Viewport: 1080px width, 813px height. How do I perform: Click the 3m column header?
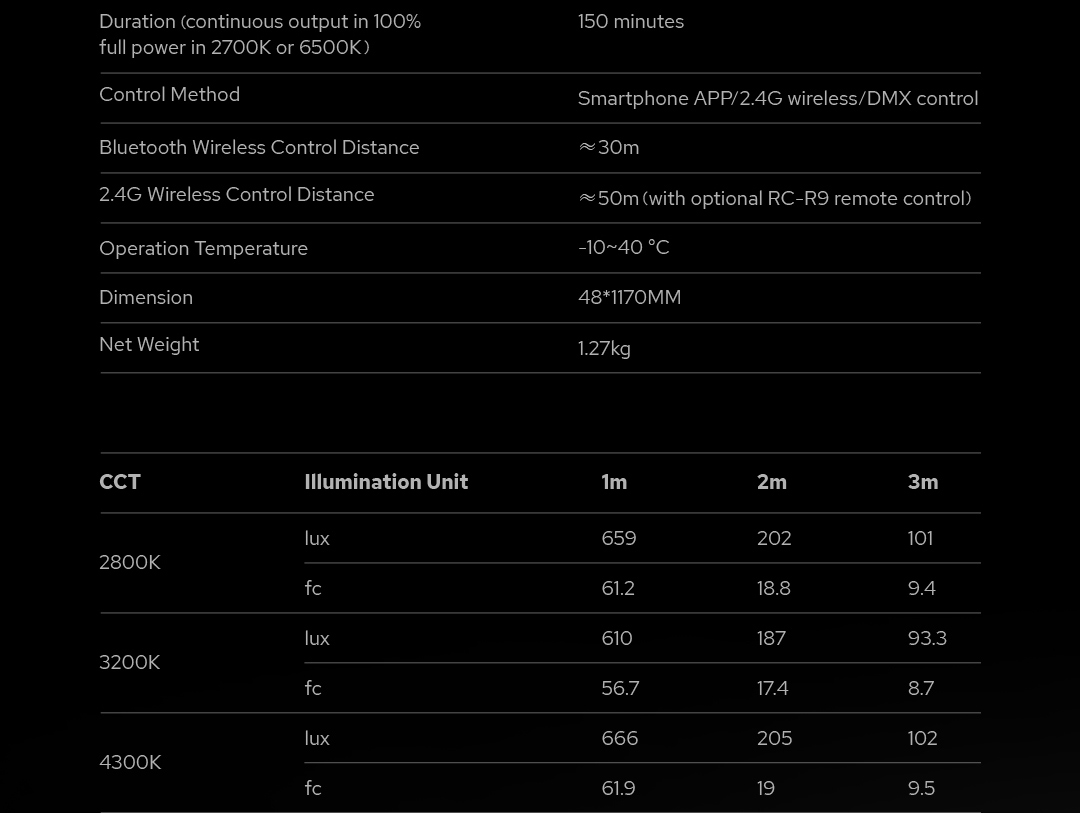pos(922,482)
